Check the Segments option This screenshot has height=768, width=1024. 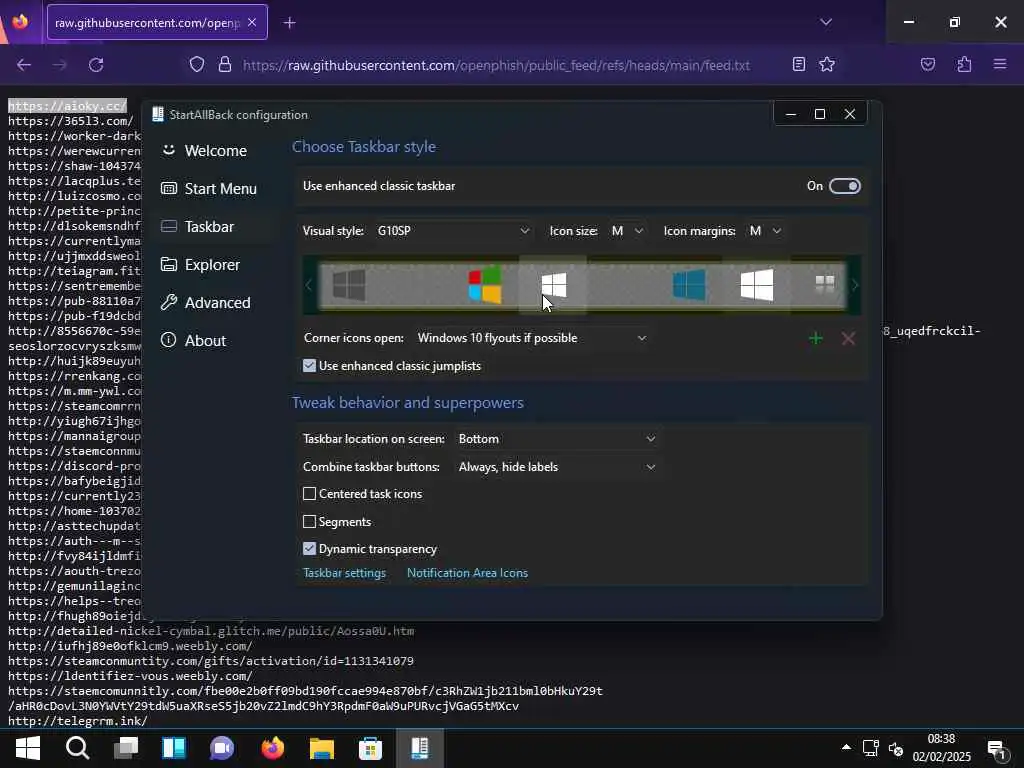coord(310,521)
